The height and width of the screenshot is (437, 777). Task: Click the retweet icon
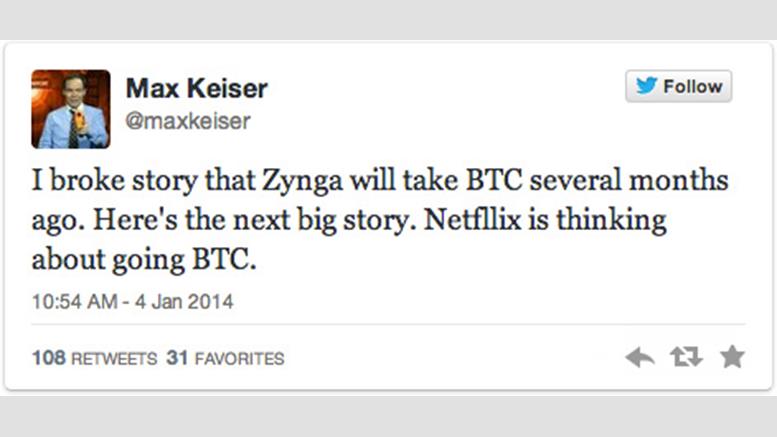tap(685, 356)
